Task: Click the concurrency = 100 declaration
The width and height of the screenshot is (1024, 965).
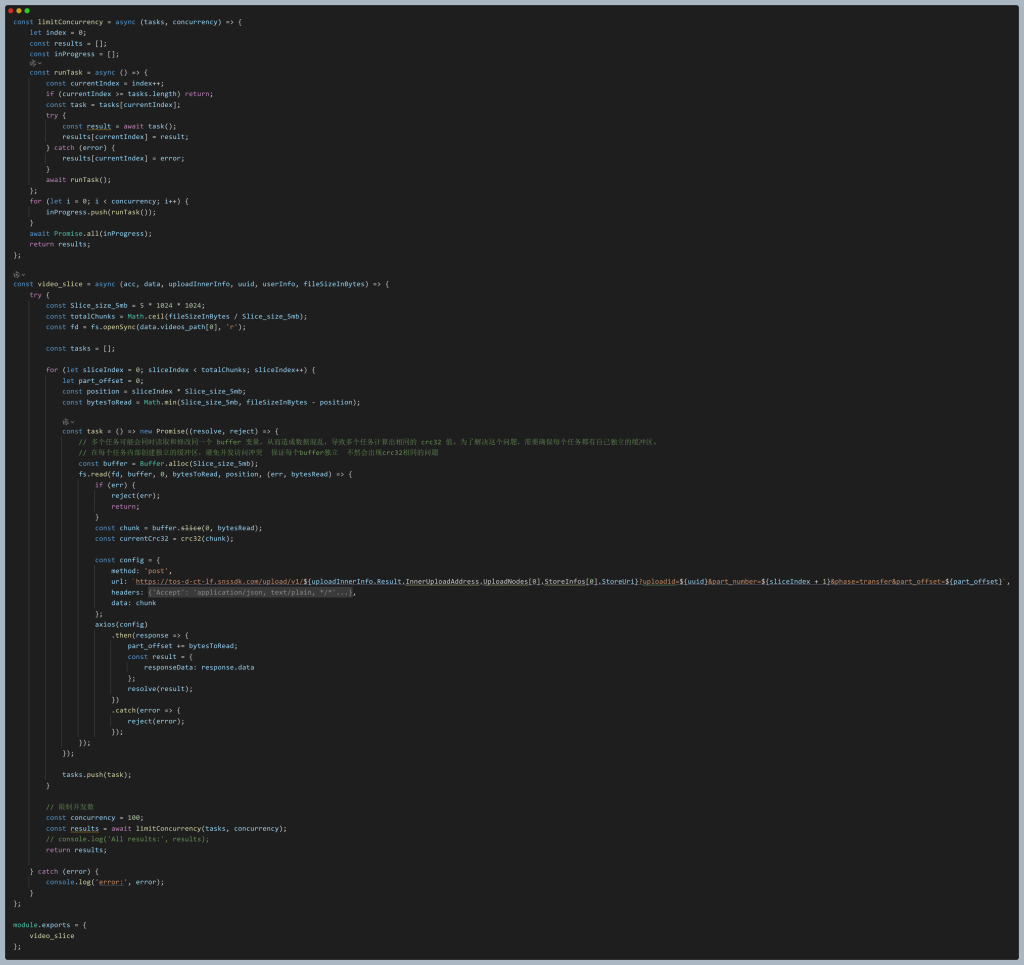Action: pyautogui.click(x=94, y=817)
